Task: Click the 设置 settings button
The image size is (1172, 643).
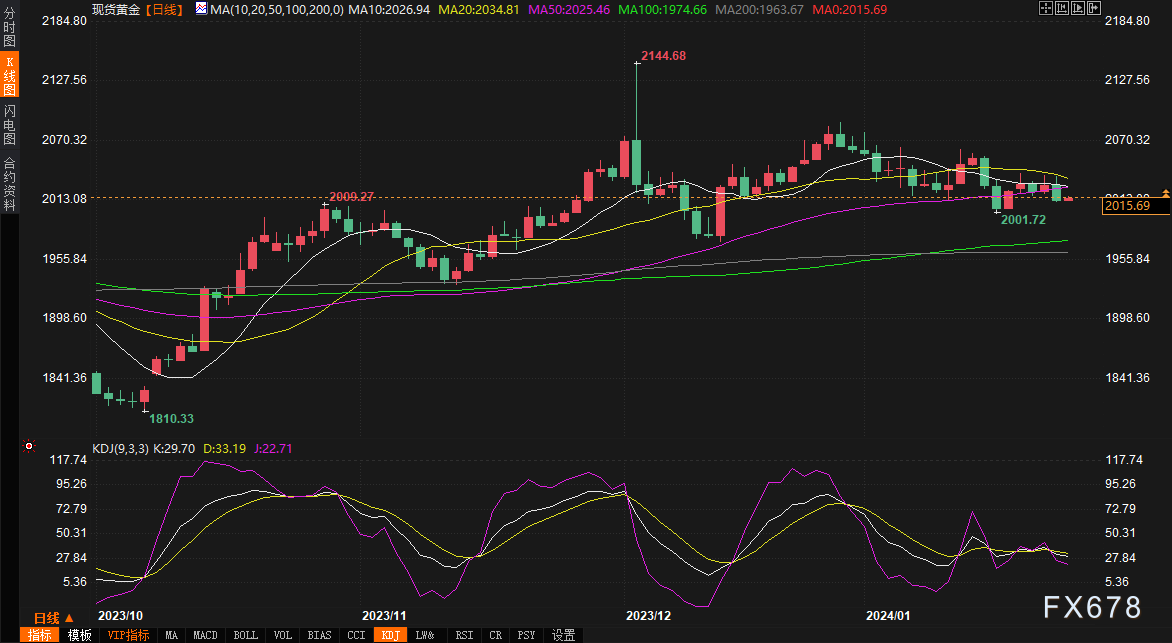Action: click(x=563, y=635)
